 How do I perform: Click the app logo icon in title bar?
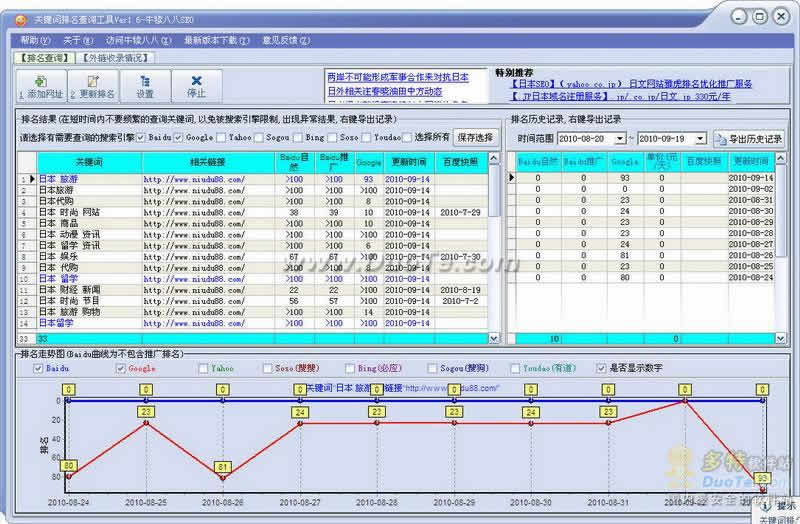(21, 20)
